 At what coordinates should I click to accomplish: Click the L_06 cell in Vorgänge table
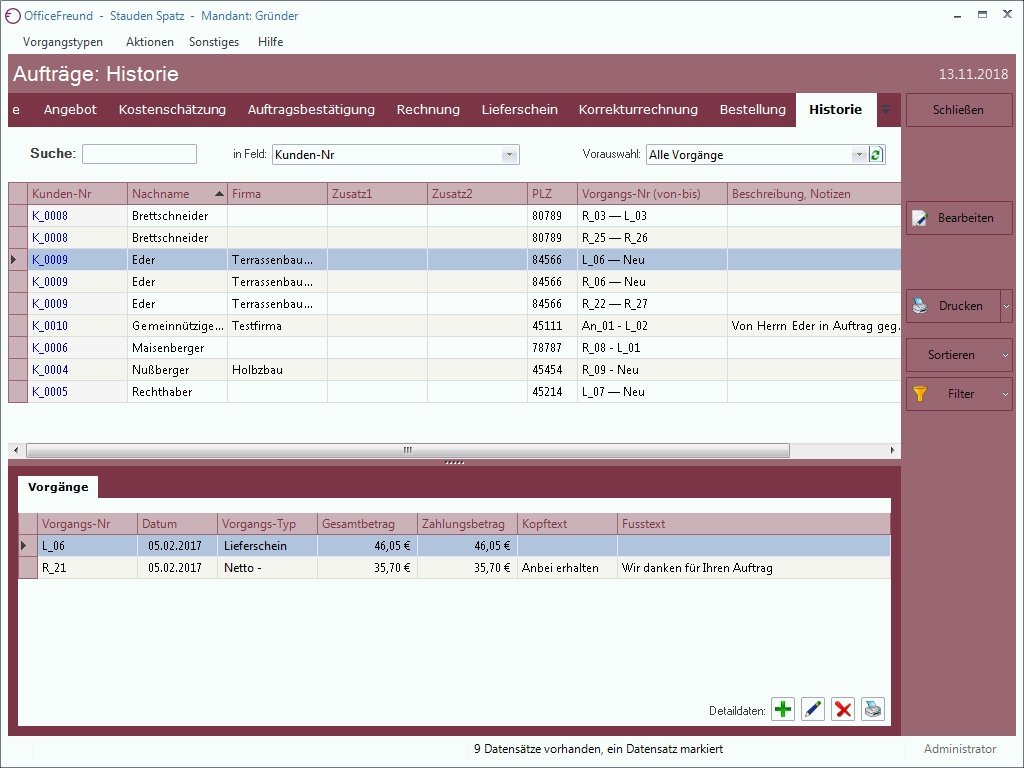click(x=88, y=546)
